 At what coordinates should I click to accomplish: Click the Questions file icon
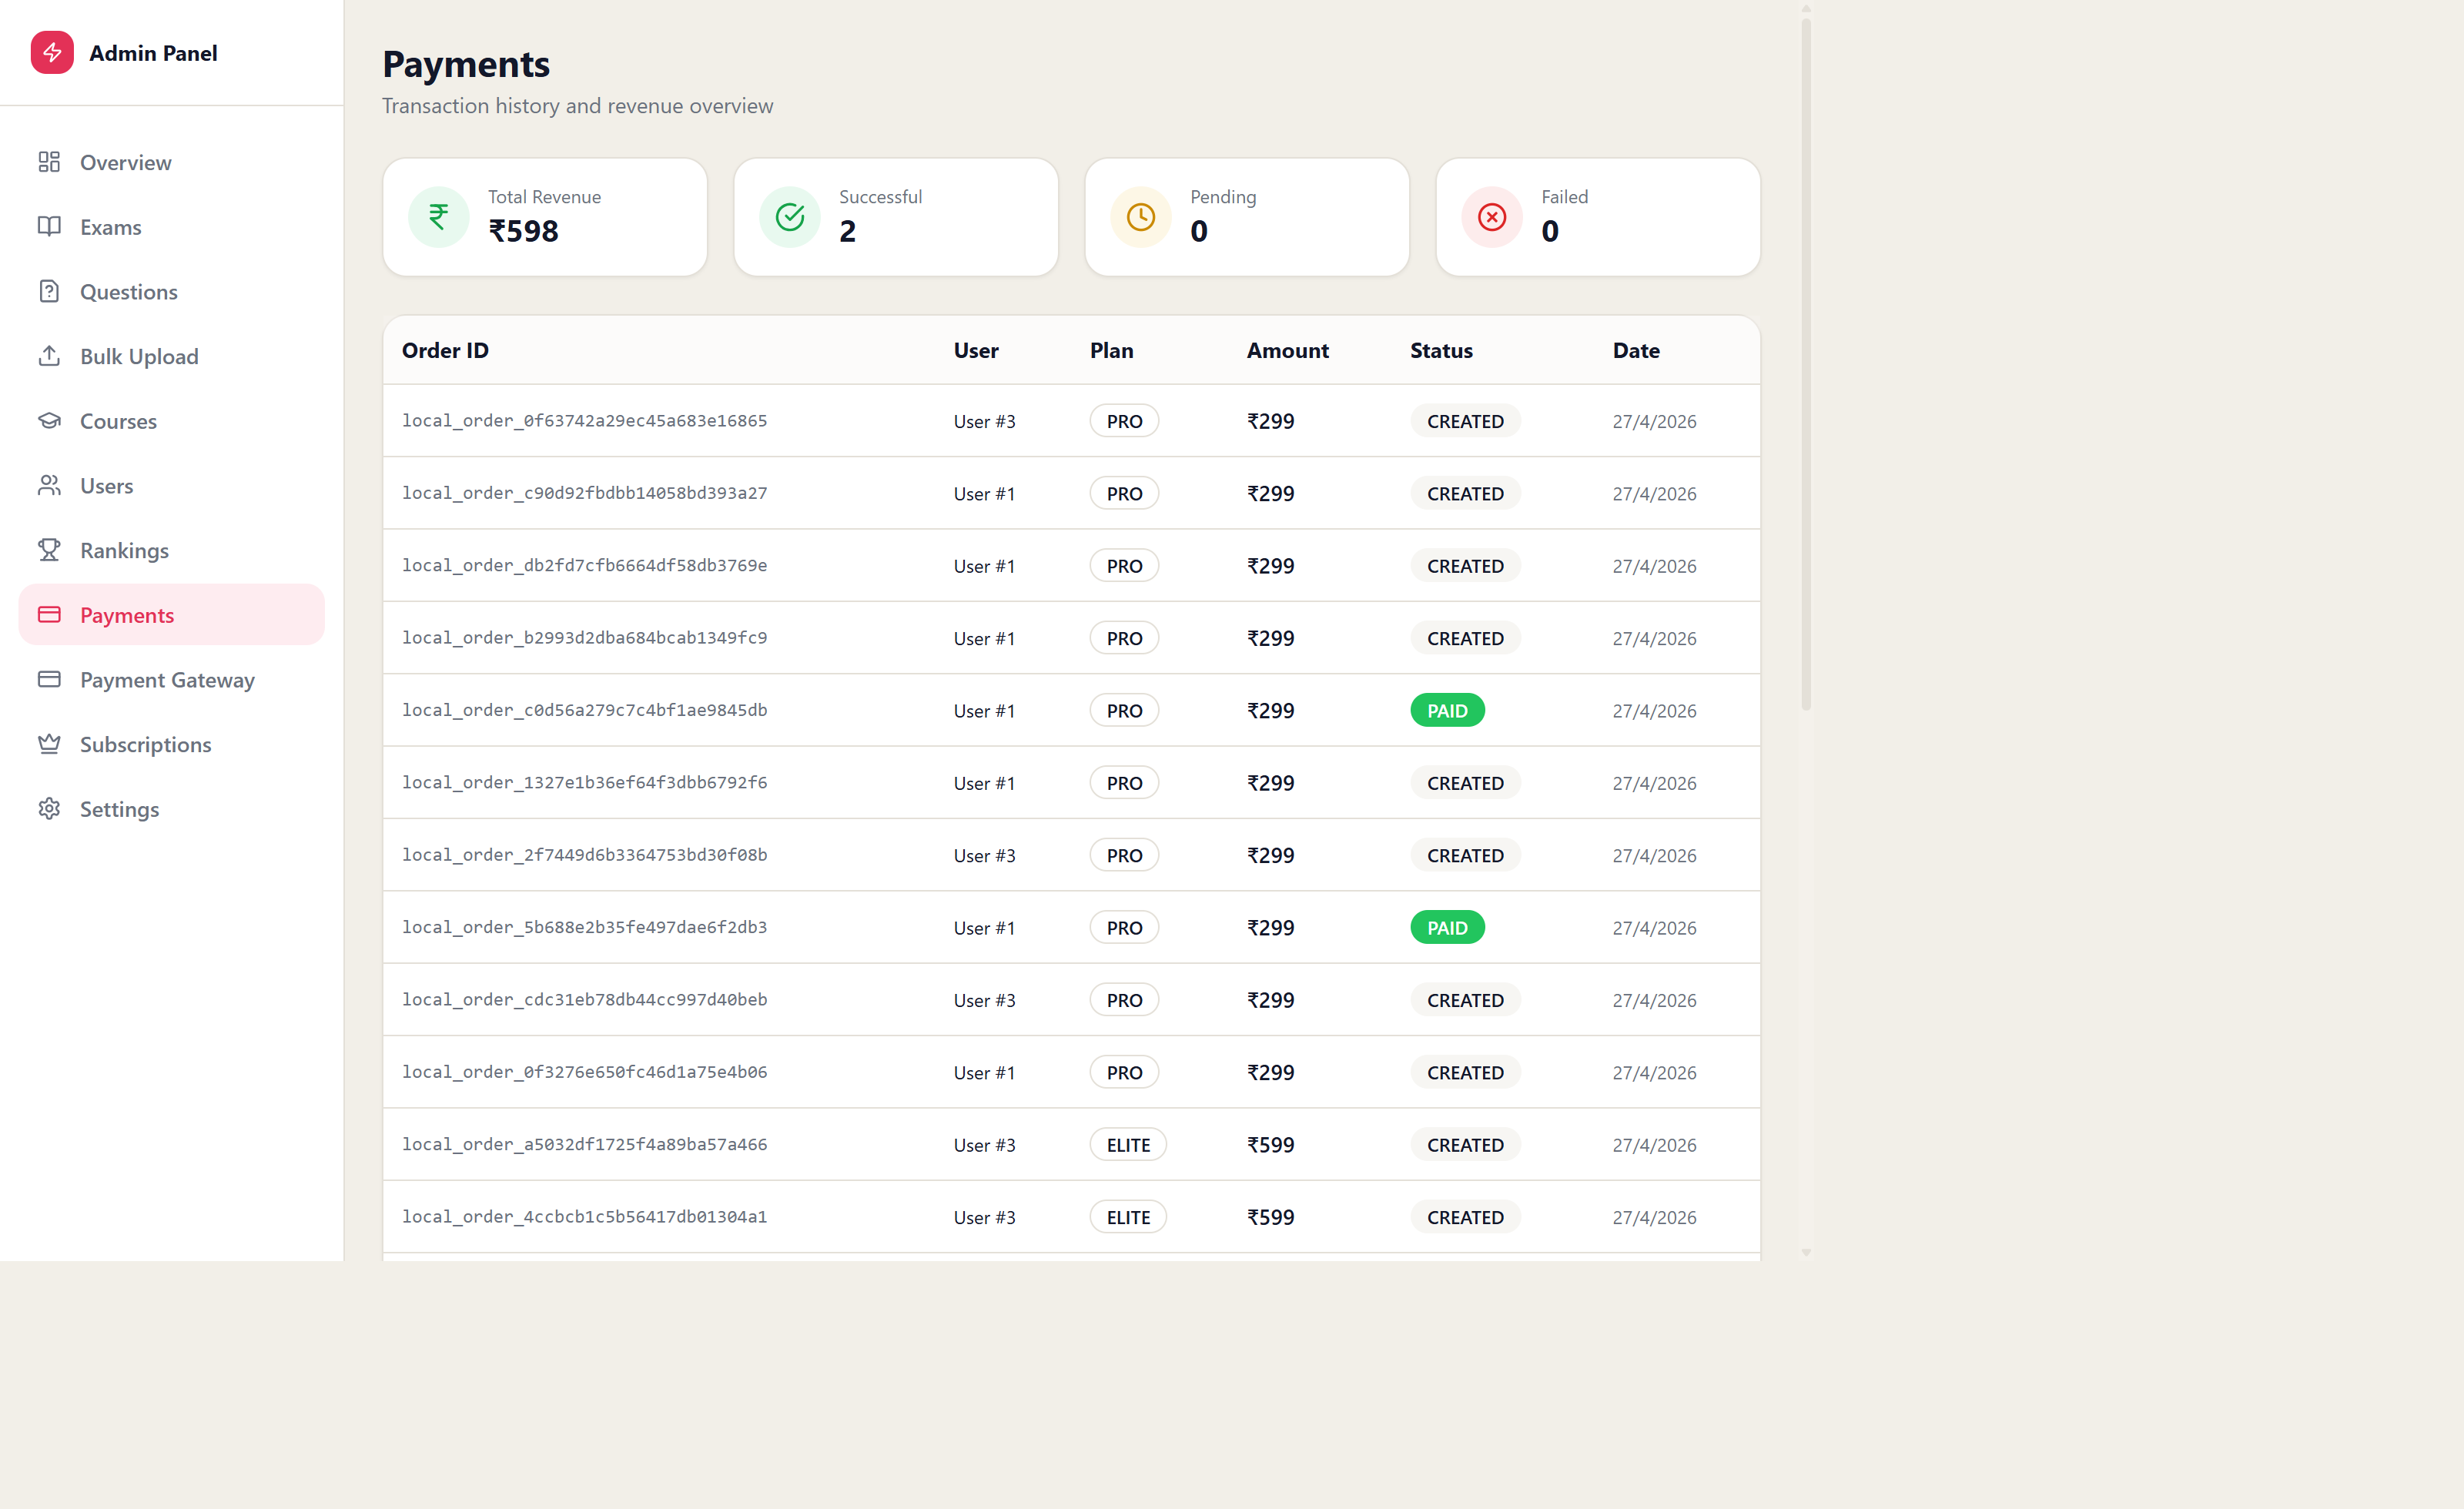pos(49,291)
